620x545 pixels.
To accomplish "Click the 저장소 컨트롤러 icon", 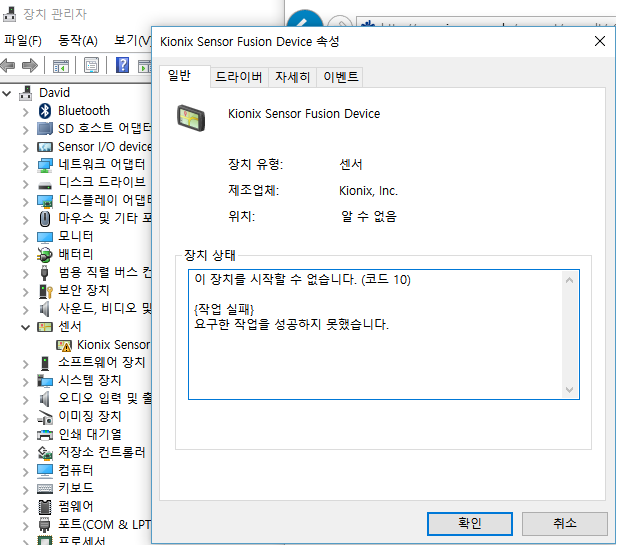I will coord(45,453).
